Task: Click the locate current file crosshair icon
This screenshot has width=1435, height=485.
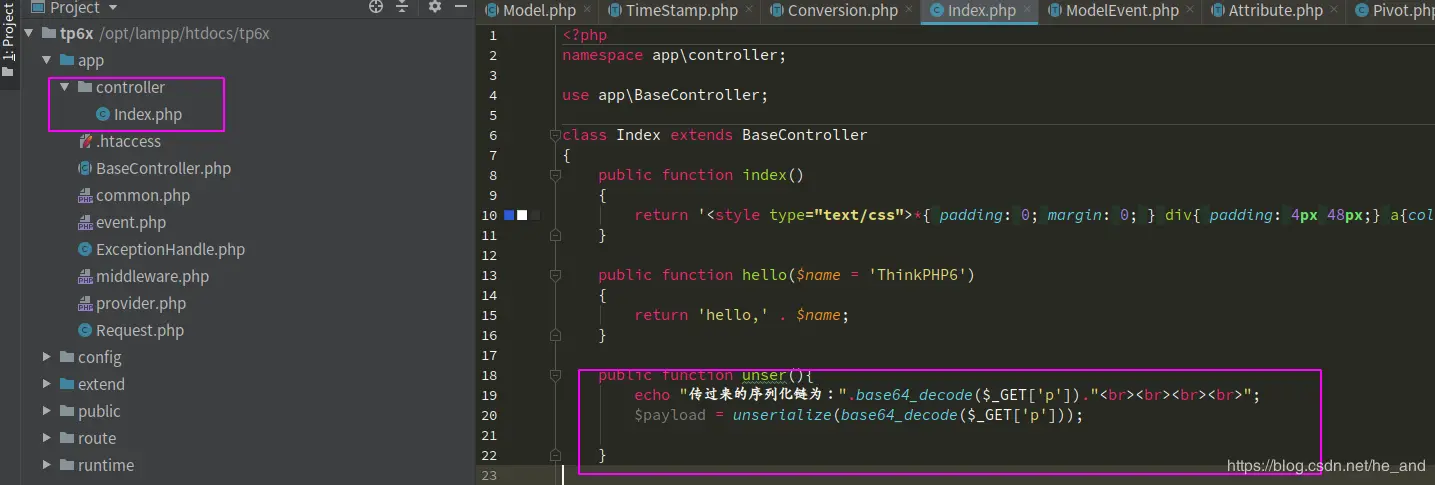Action: [376, 7]
